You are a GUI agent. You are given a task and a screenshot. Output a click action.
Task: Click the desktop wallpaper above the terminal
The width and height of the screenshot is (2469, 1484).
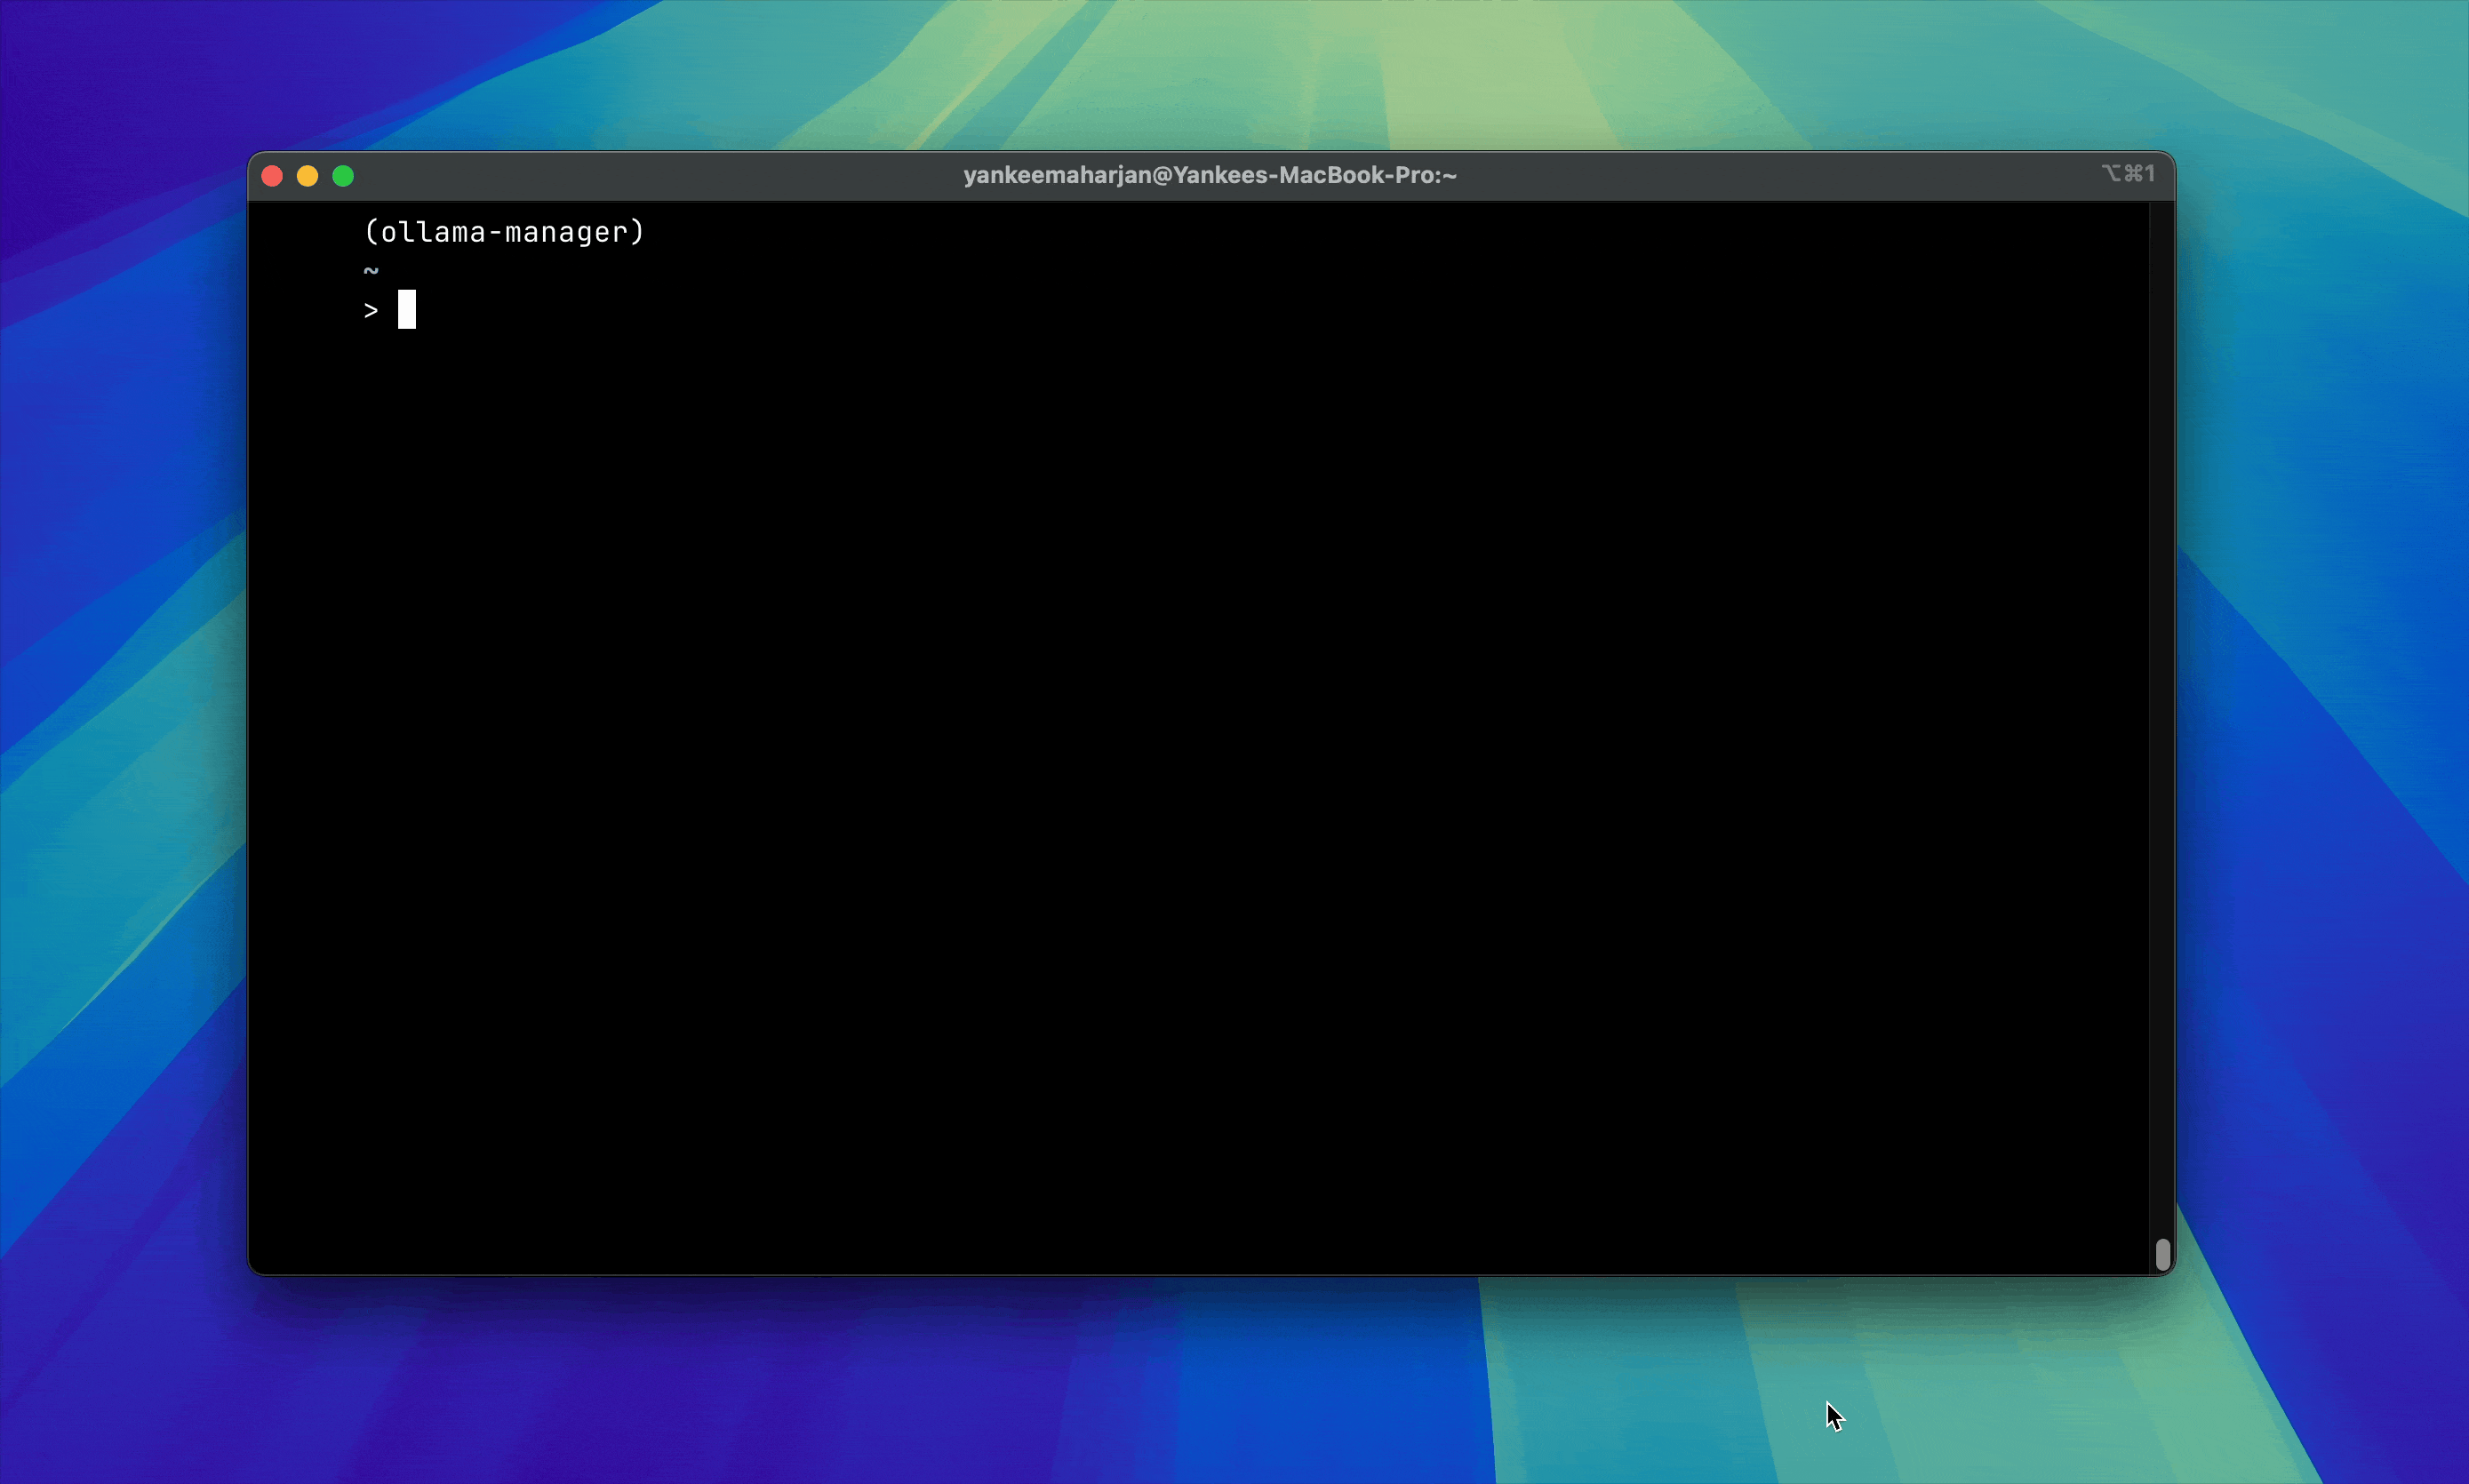[1200, 70]
